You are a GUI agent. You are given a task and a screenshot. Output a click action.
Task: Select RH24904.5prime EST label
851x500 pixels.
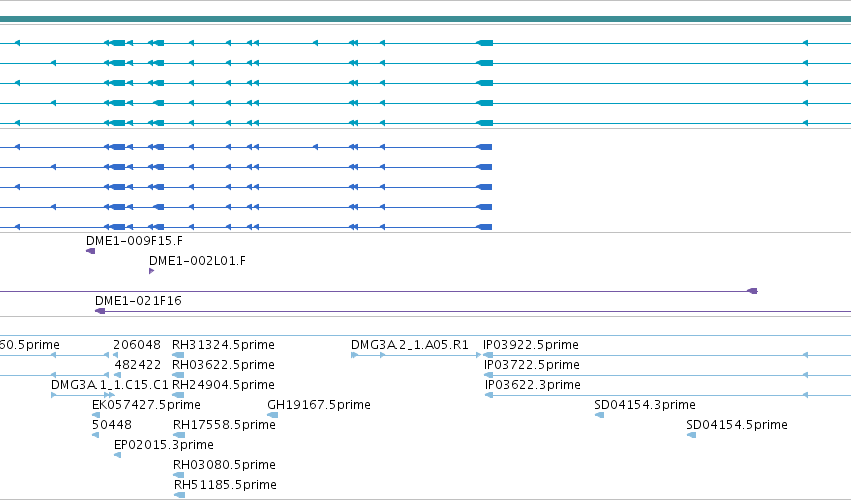click(x=223, y=385)
